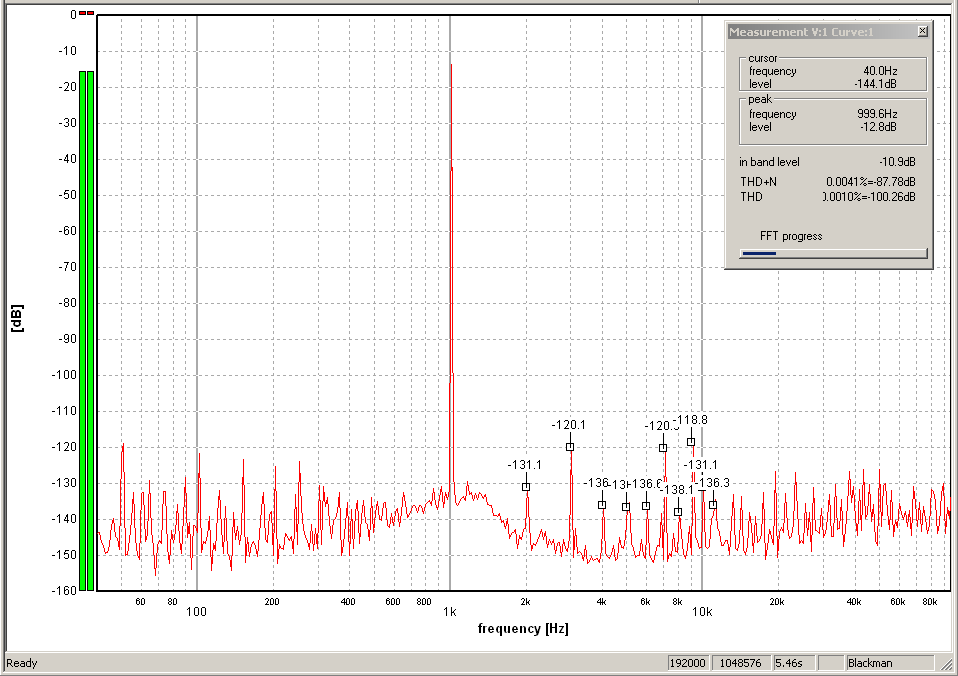Click the FFT progress bar
958x676 pixels.
click(833, 254)
